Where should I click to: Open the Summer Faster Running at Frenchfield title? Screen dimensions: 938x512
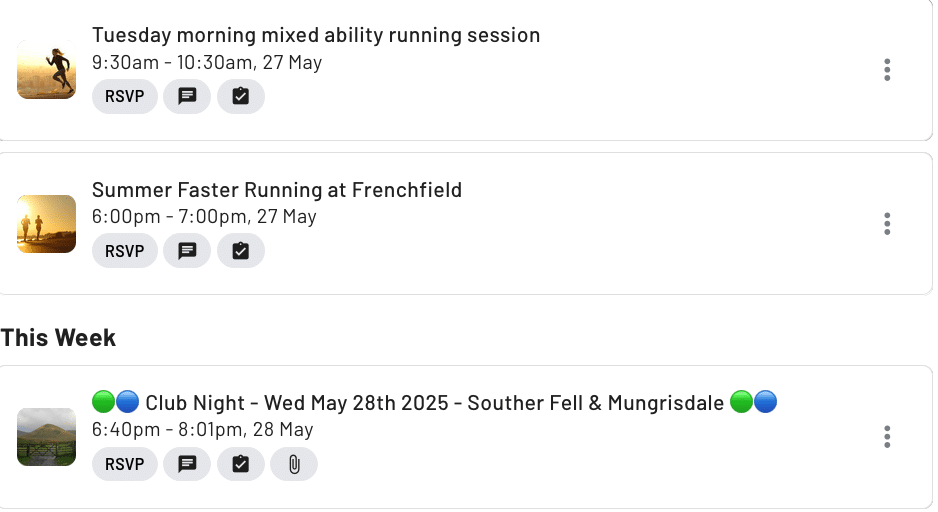(x=277, y=190)
